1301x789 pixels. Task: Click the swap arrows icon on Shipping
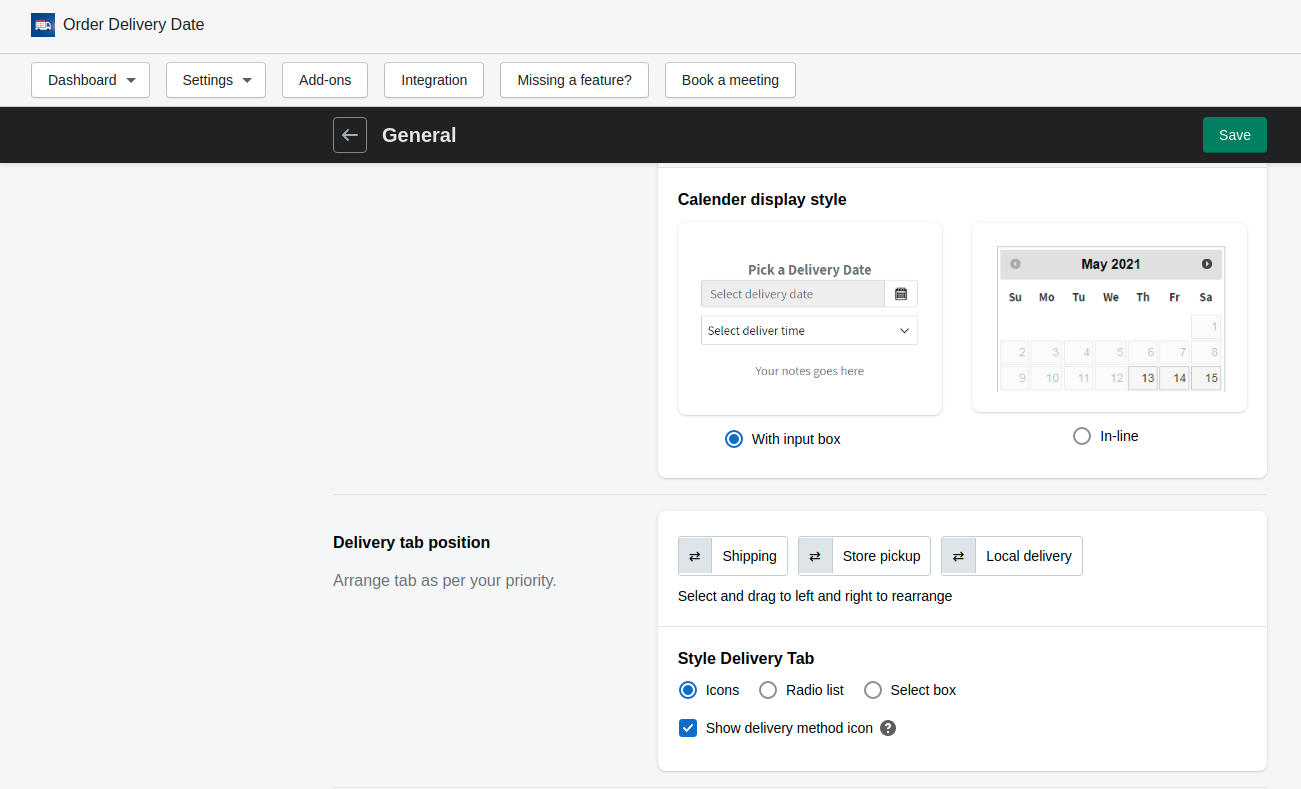695,556
